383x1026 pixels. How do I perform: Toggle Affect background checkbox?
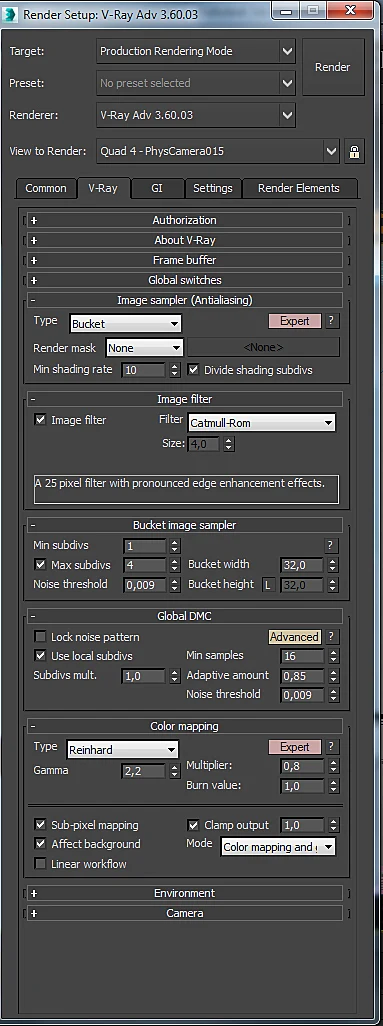point(41,844)
